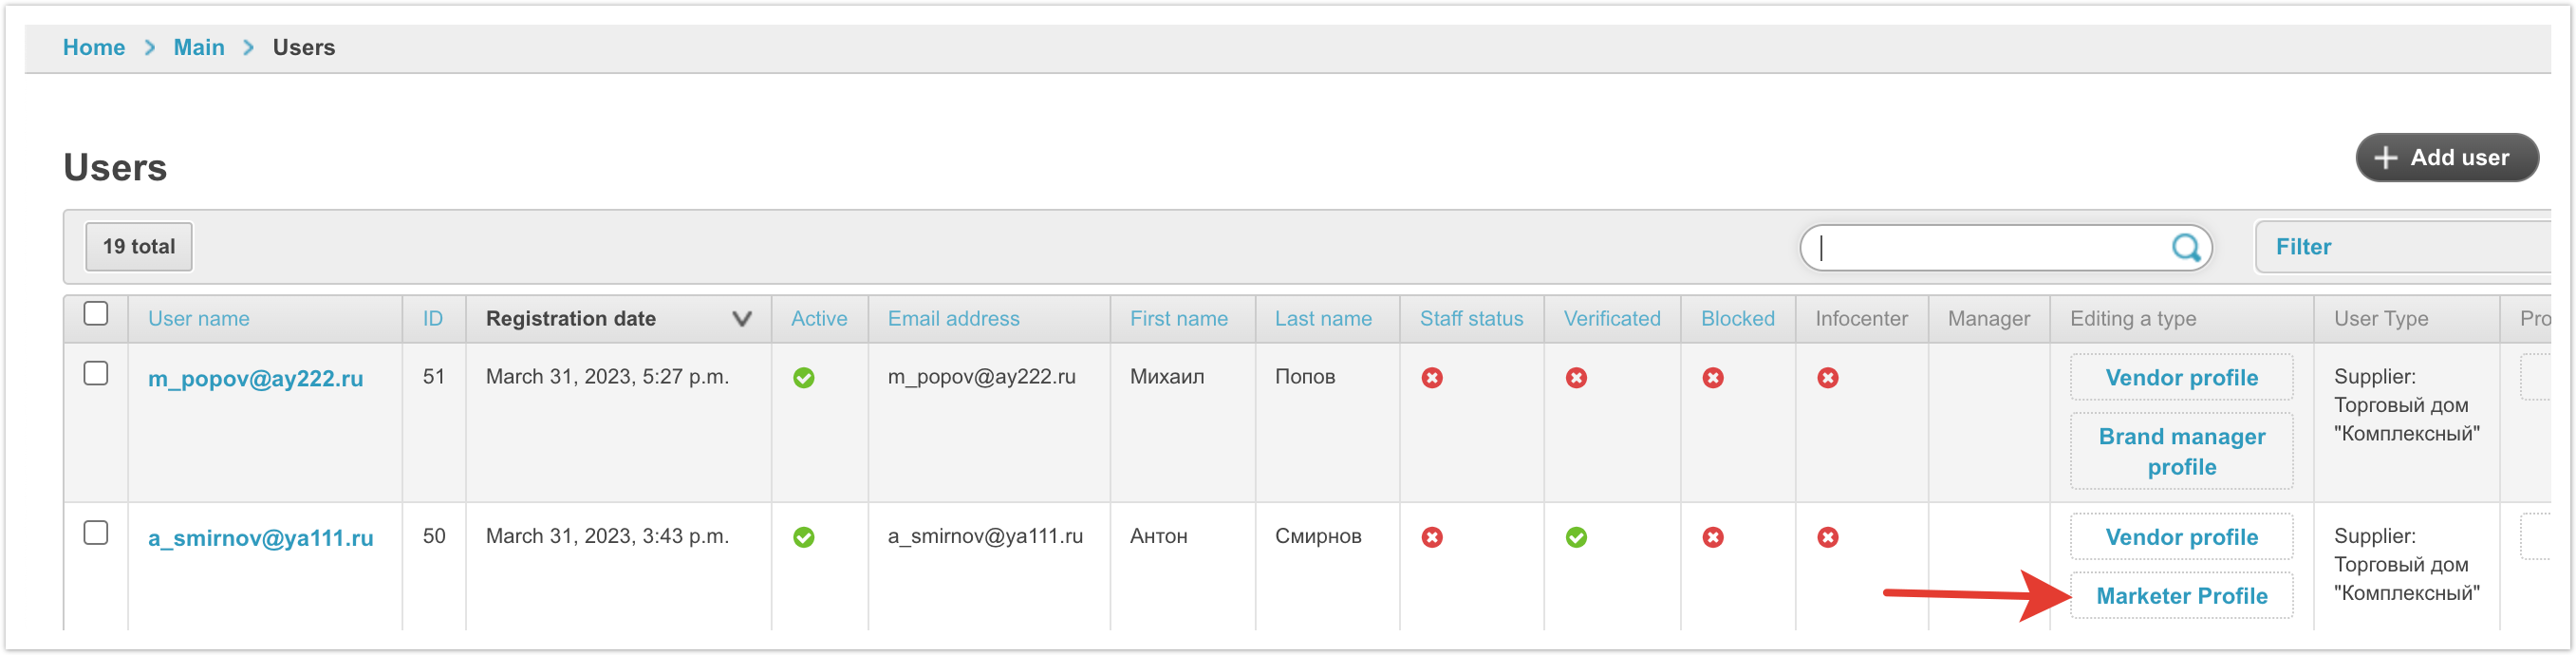
Task: Click the red Verificated icon for m_popov
Action: 1575,378
